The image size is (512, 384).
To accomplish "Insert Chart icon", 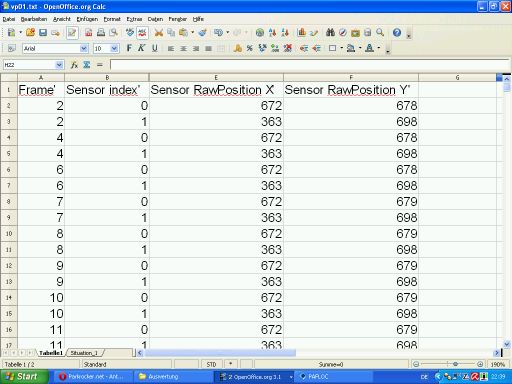I will (x=301, y=32).
